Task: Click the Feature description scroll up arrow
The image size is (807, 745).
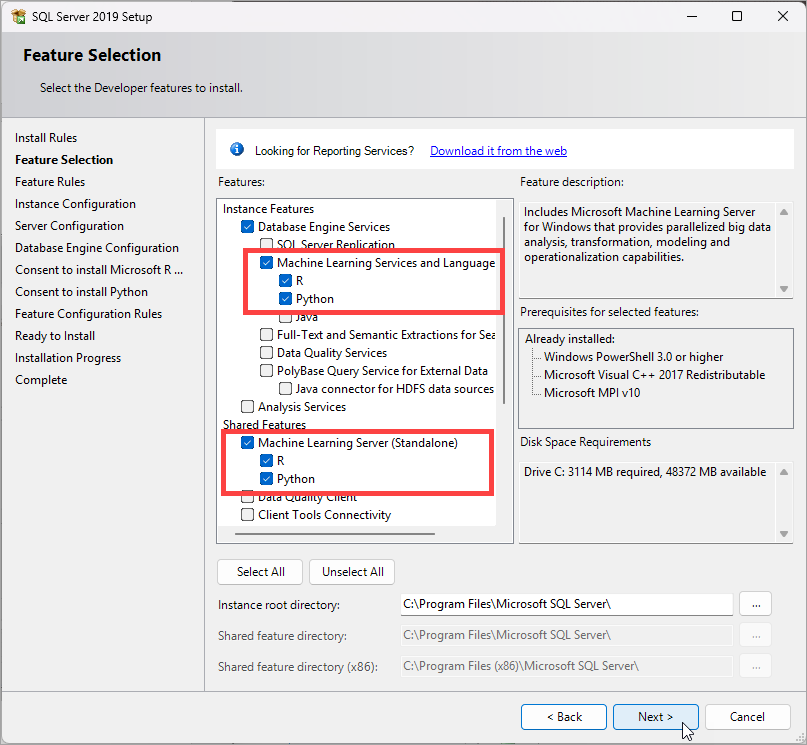Action: [x=784, y=212]
